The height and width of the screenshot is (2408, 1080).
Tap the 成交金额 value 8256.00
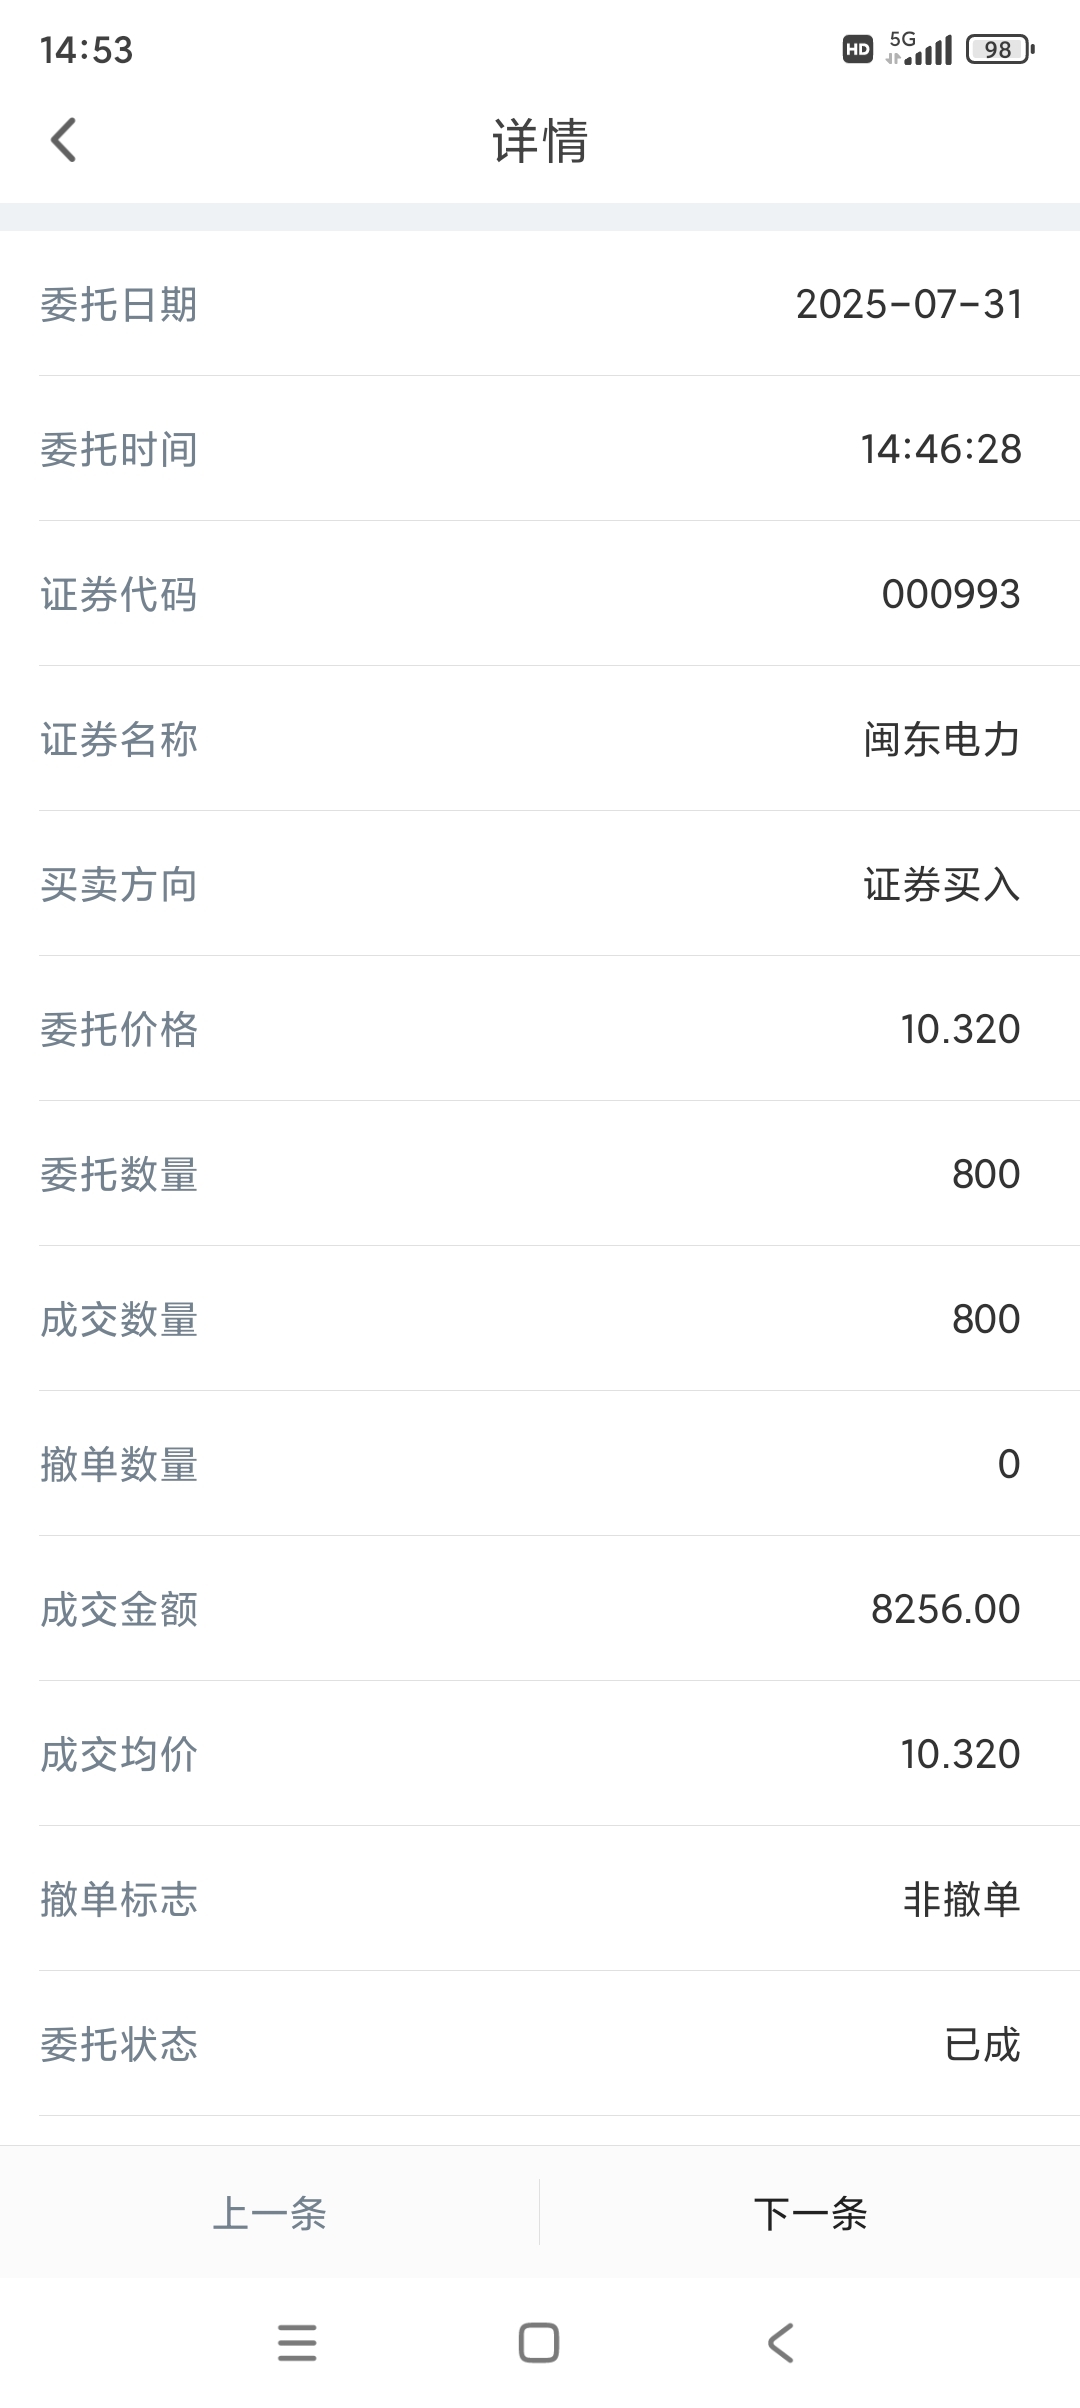tap(945, 1610)
